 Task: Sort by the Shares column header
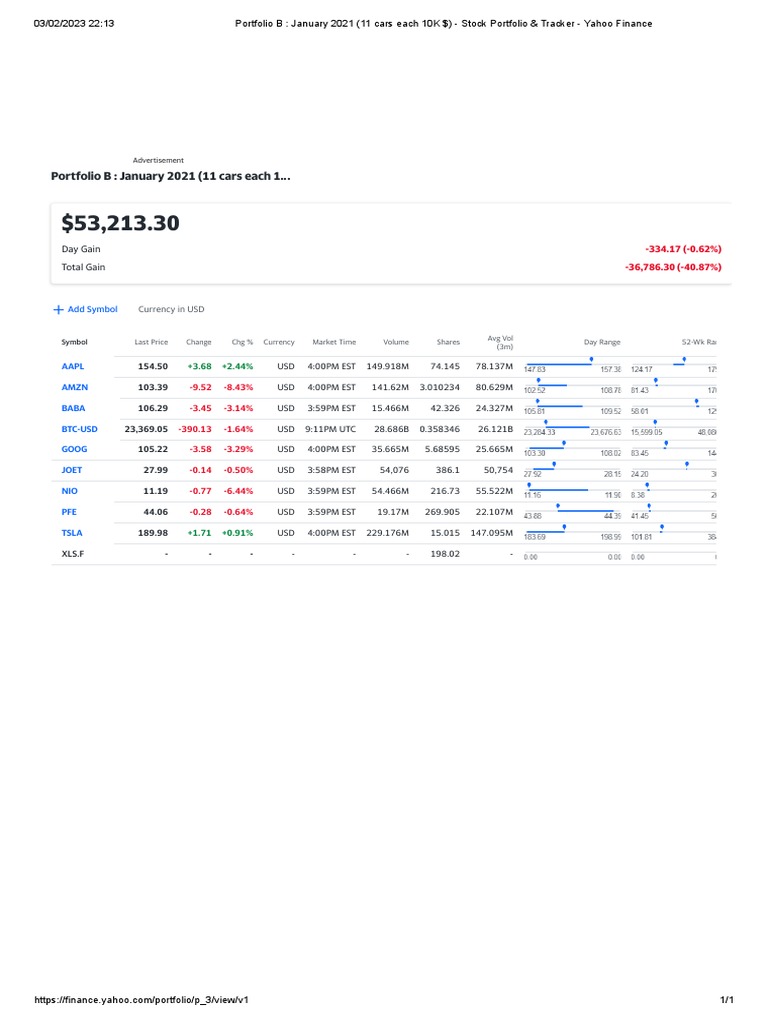click(x=448, y=342)
